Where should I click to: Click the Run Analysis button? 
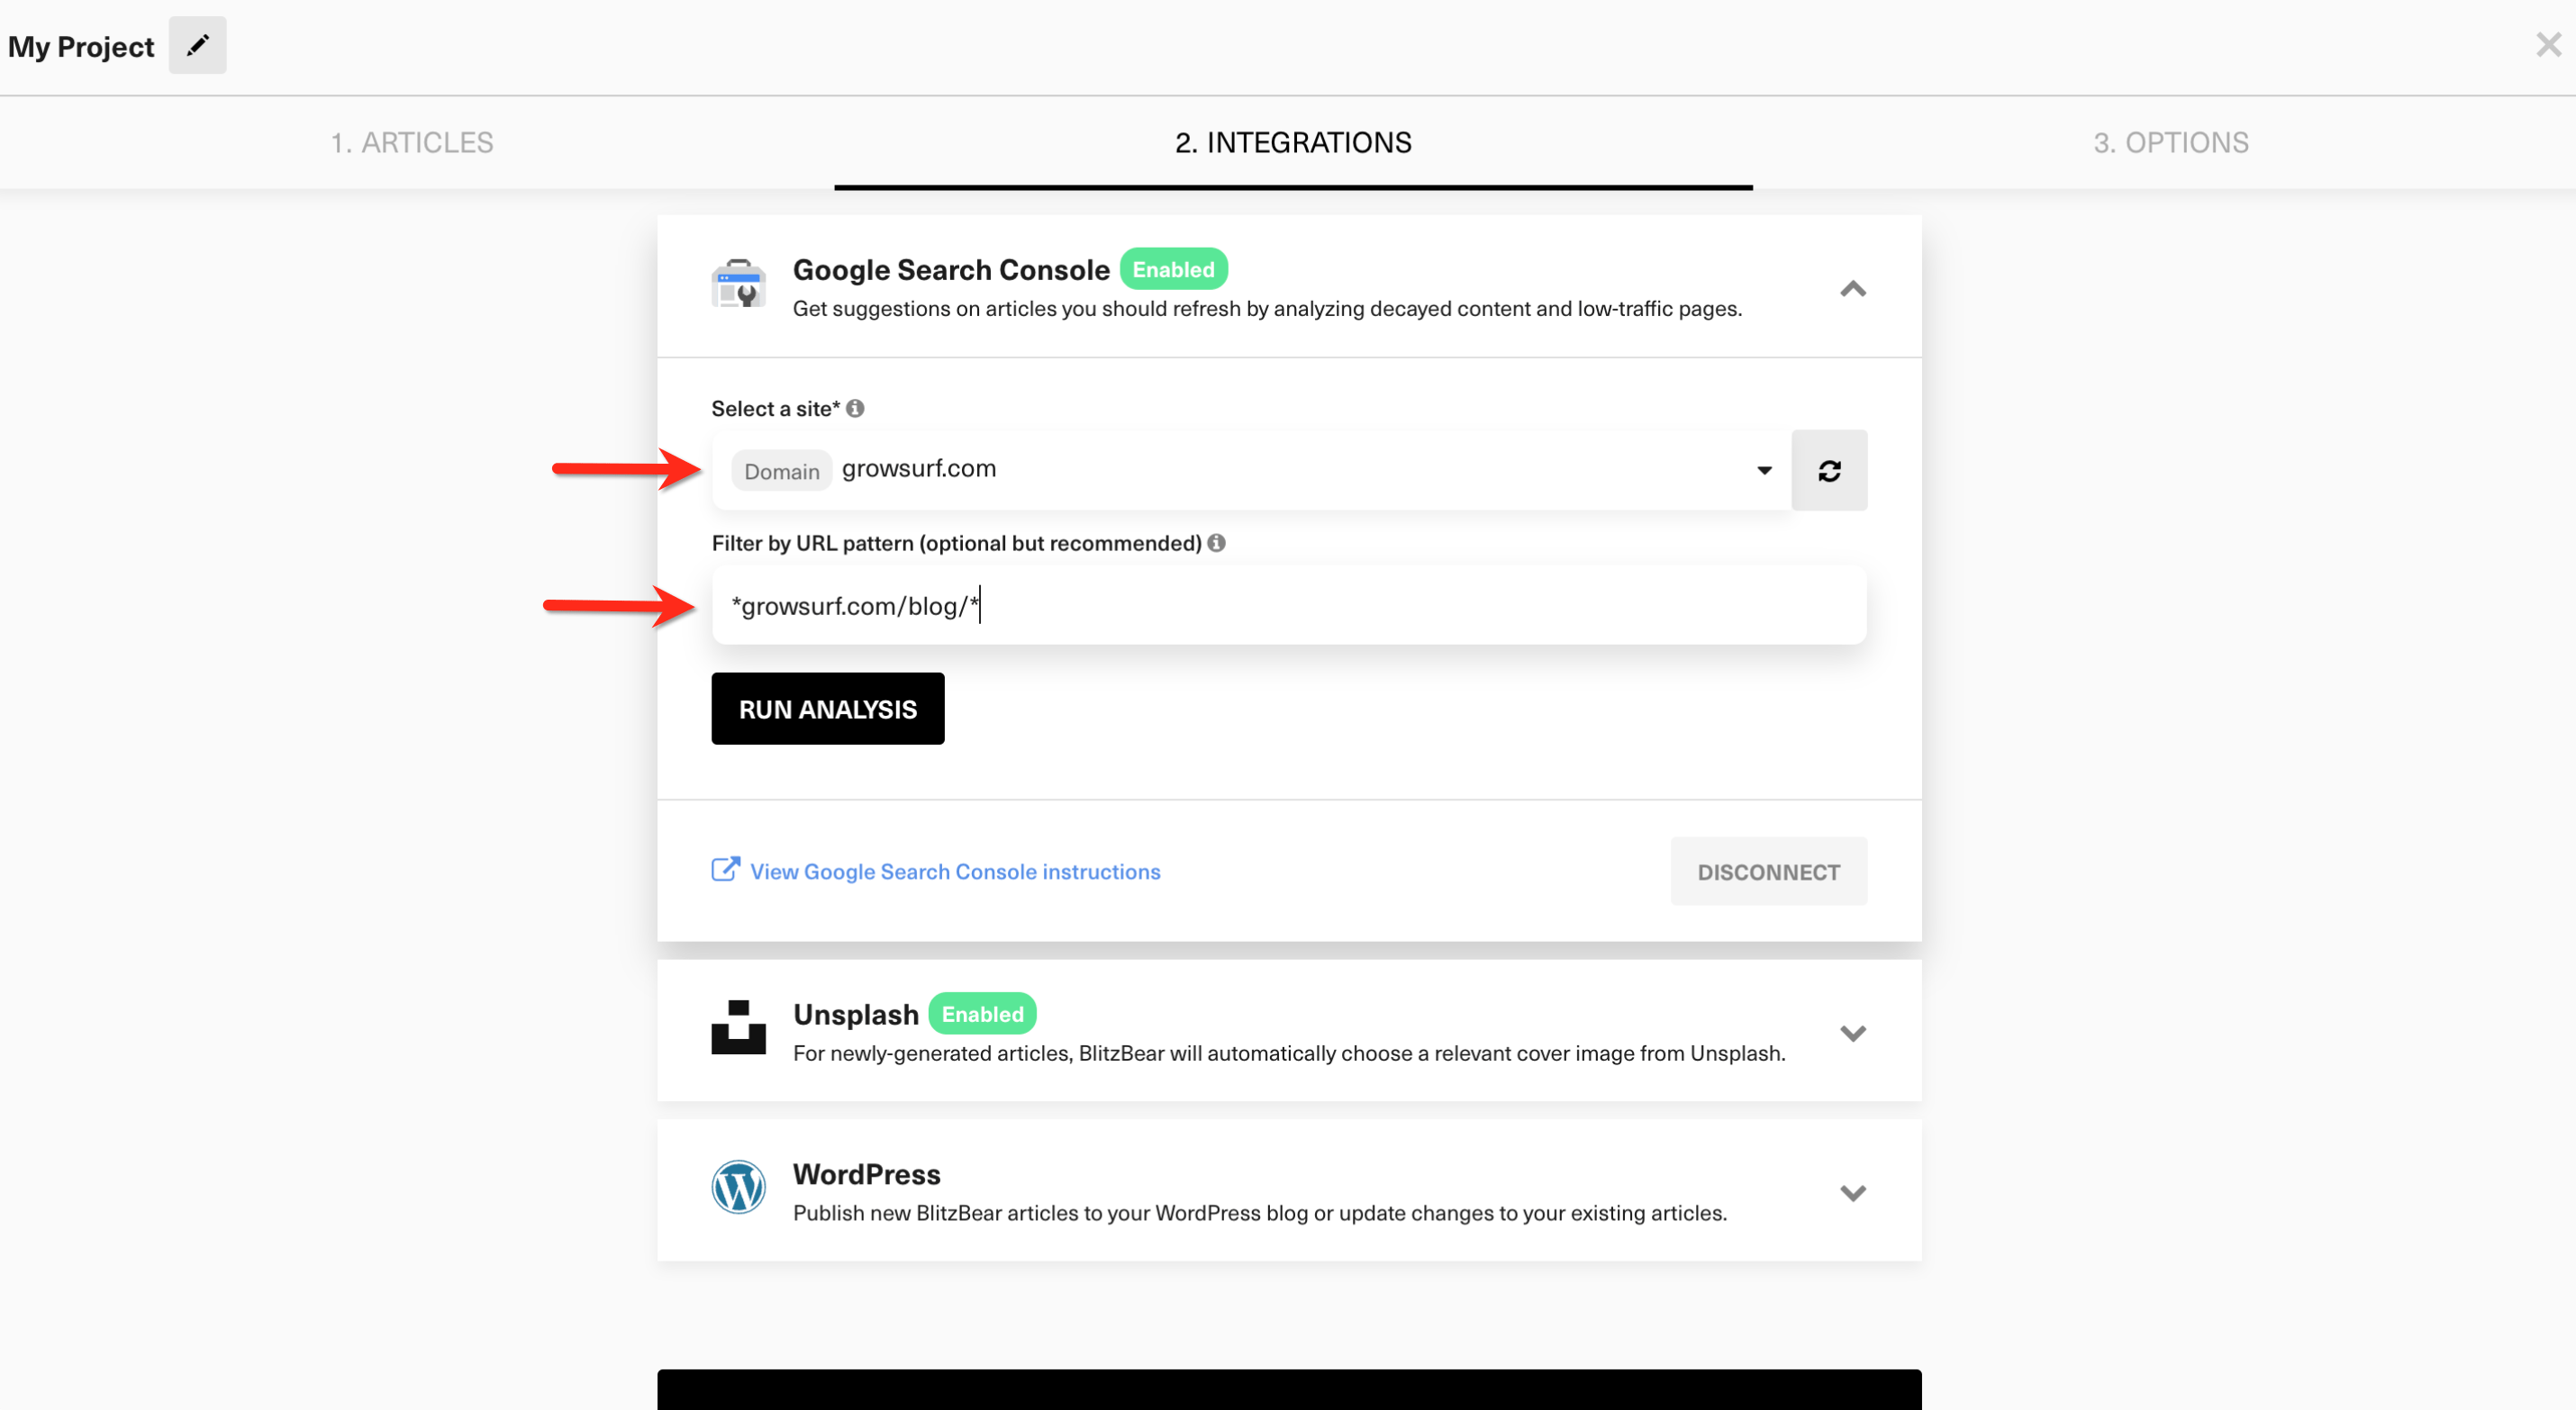click(827, 708)
